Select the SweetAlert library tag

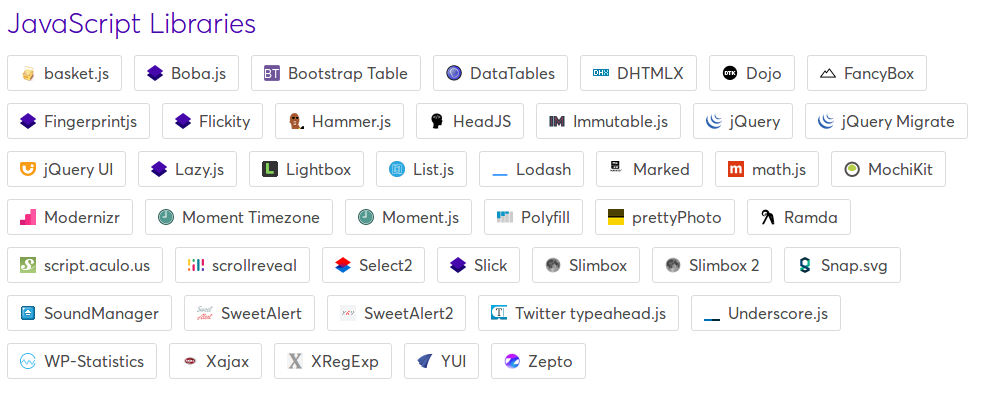(249, 313)
